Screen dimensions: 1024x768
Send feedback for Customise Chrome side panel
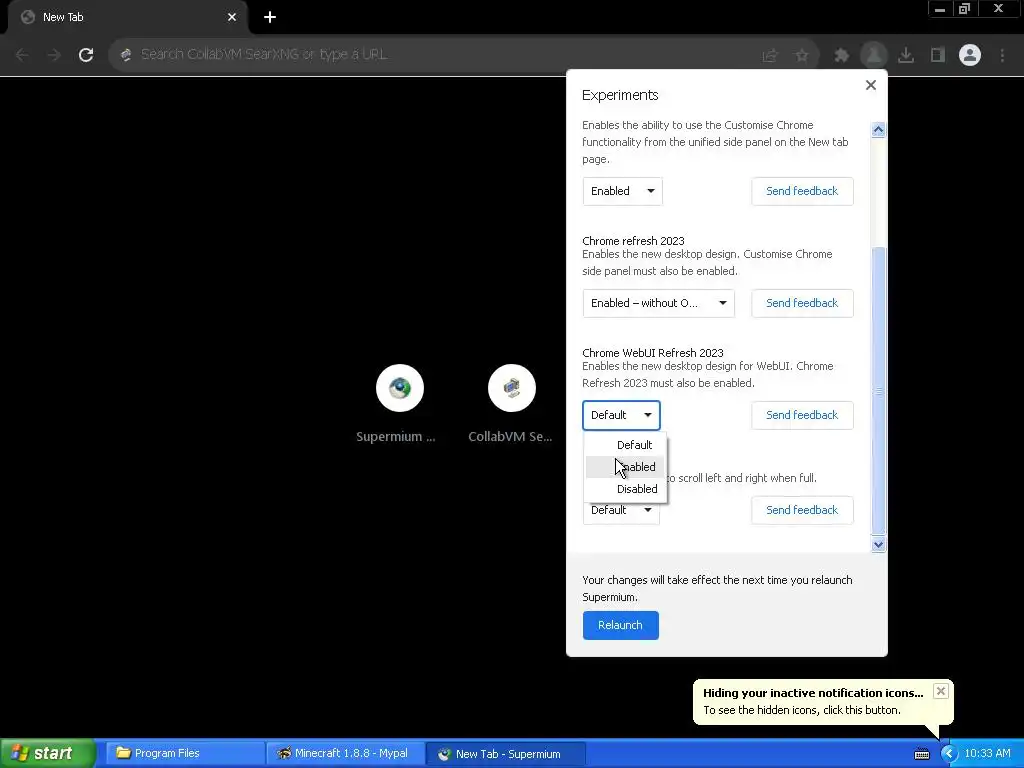click(x=802, y=191)
